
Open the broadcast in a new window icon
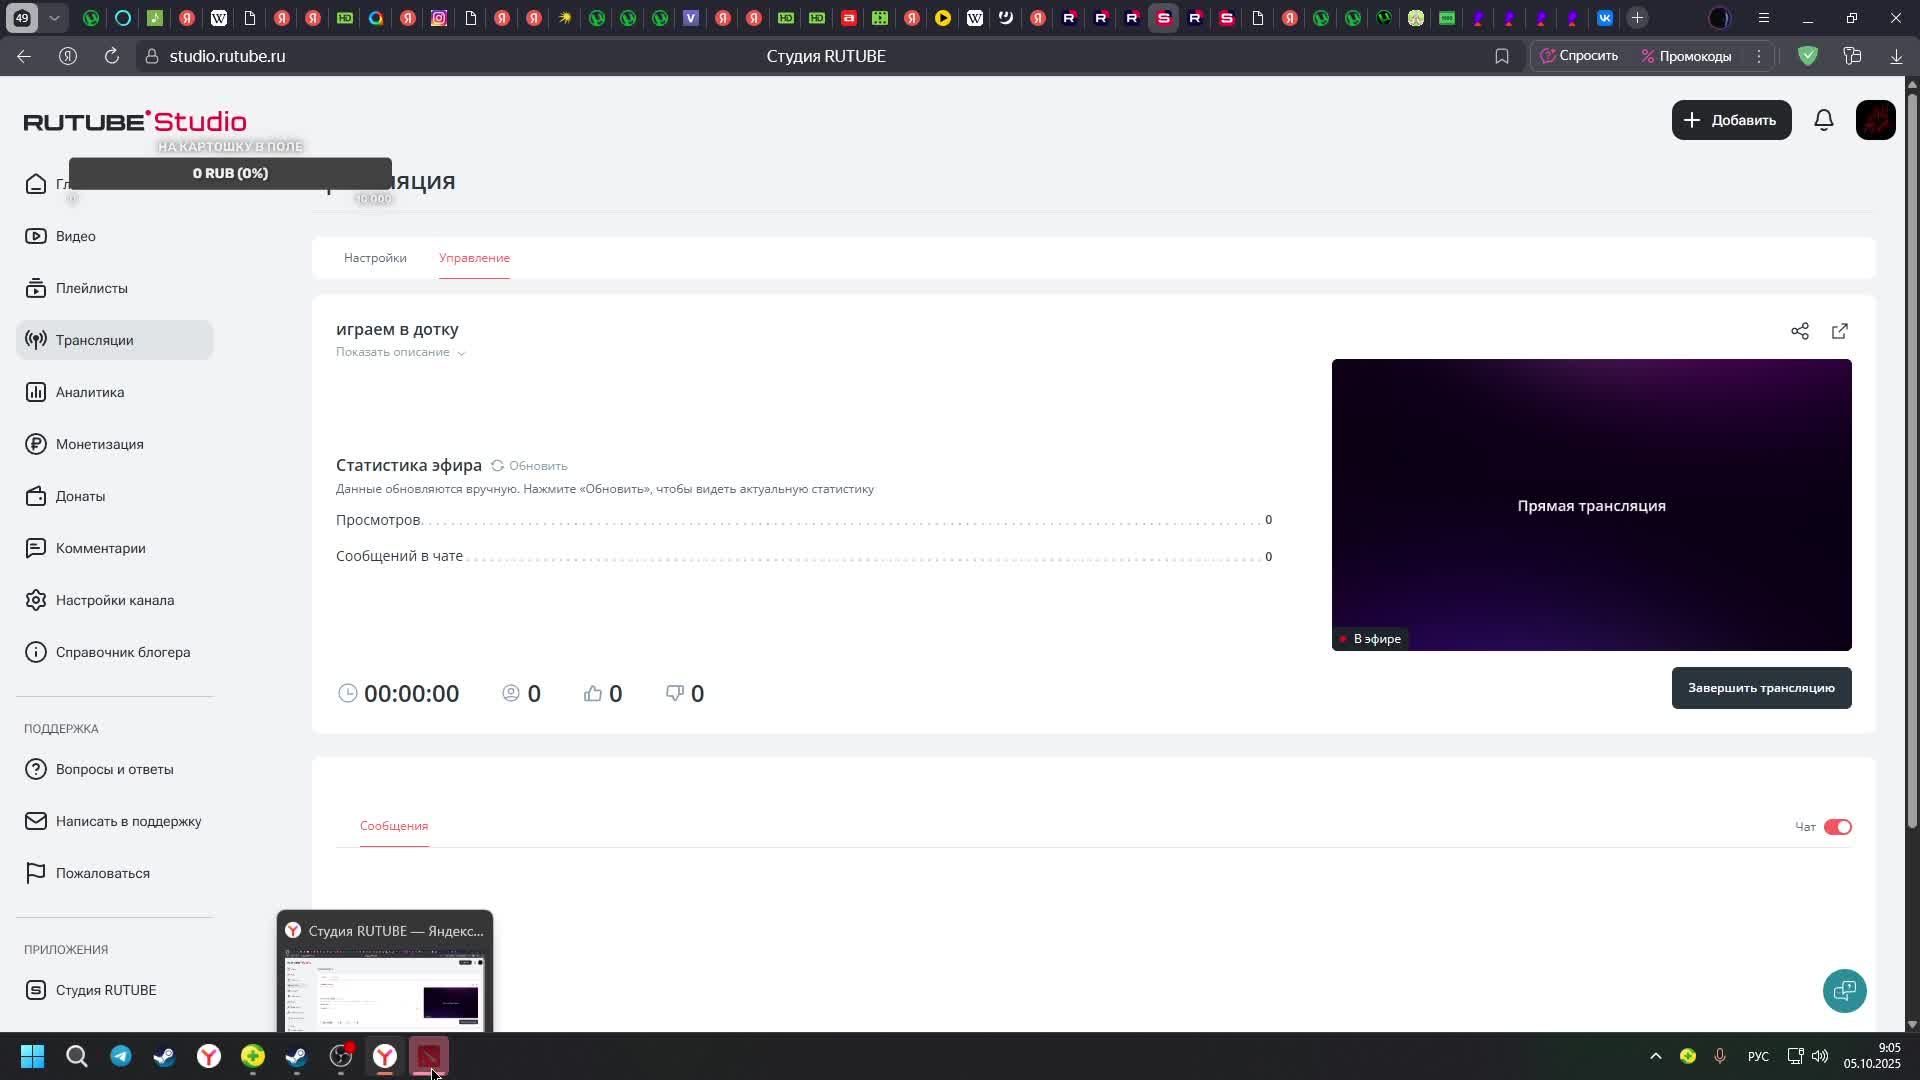[1840, 331]
